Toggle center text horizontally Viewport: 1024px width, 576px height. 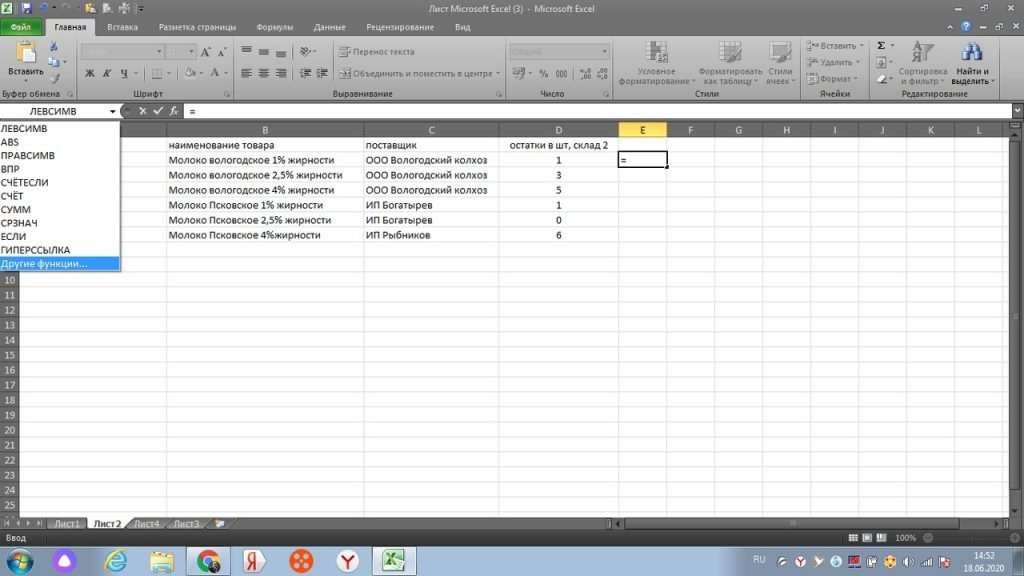tap(263, 74)
